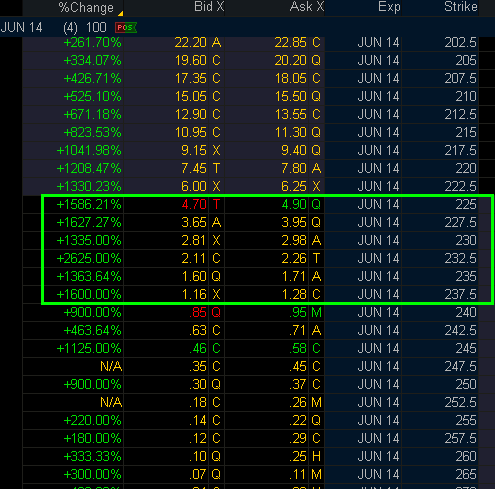Click the N/A change cell for 247.5 strike

(x=111, y=366)
